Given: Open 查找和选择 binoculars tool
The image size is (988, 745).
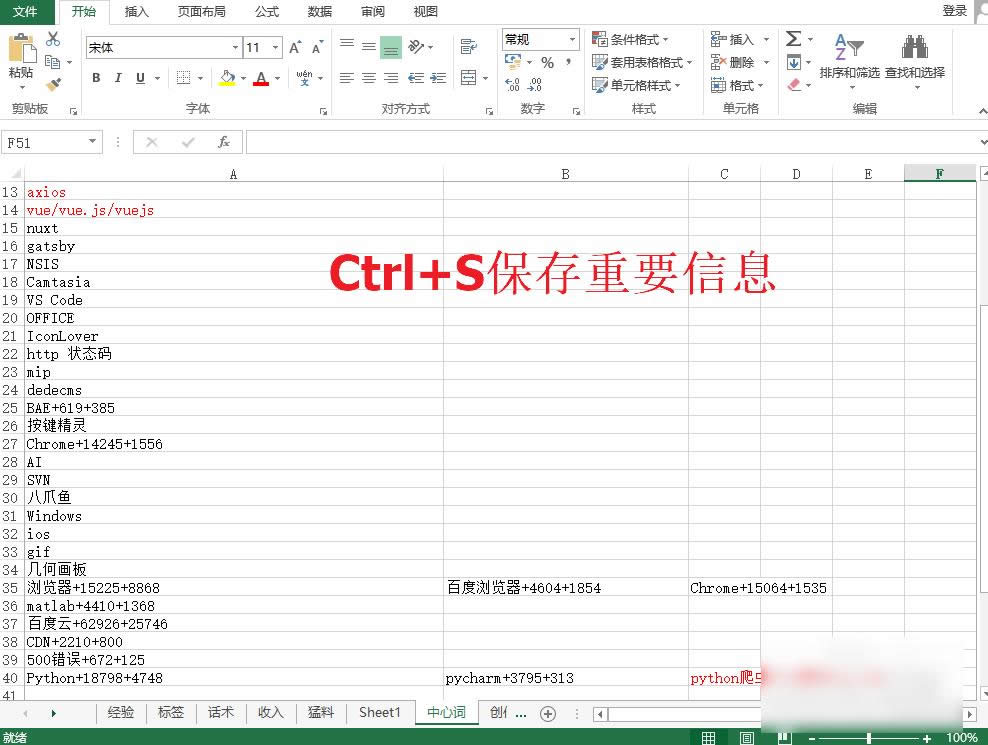Looking at the screenshot, I should coord(914,60).
